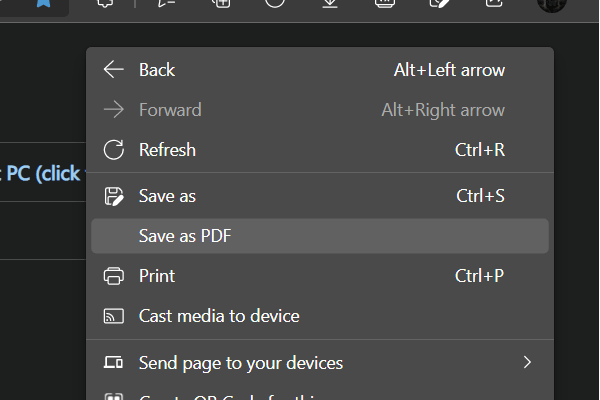Open Print from the context menu
The height and width of the screenshot is (400, 600).
pyautogui.click(x=157, y=276)
